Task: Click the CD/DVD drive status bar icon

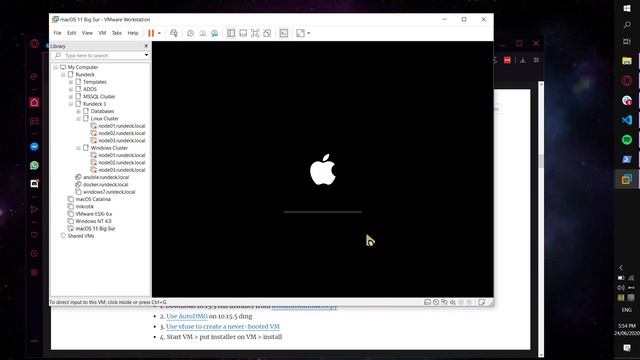Action: coord(436,302)
